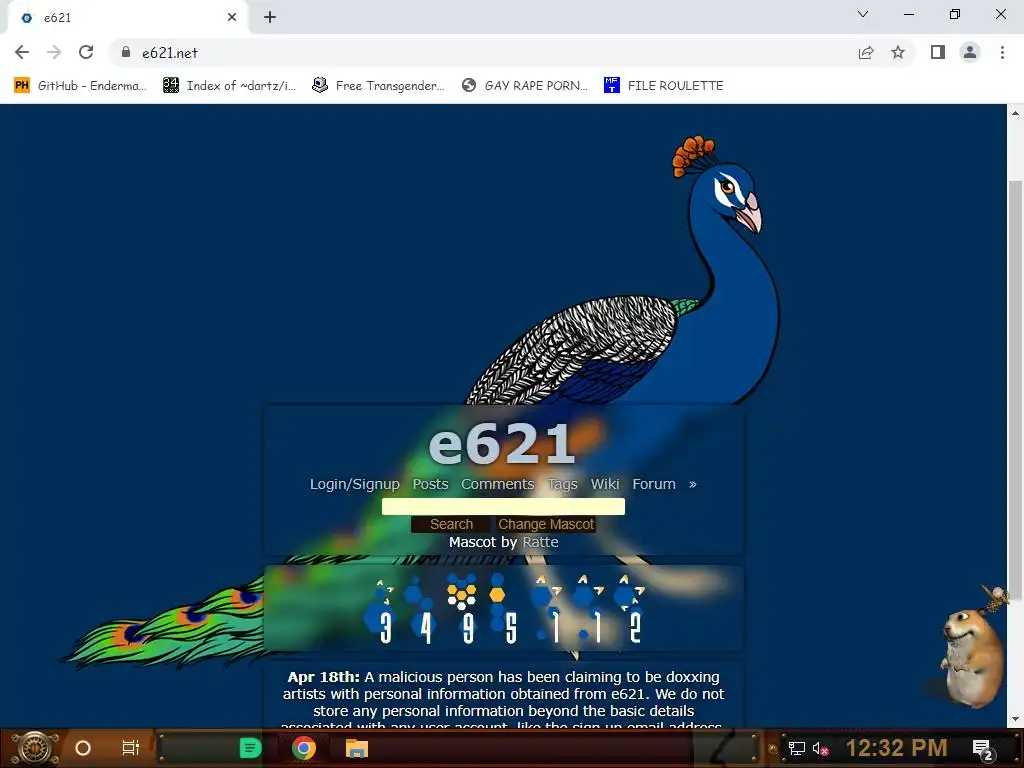The height and width of the screenshot is (768, 1024).
Task: Click scrollbar up arrow
Action: 1015,113
